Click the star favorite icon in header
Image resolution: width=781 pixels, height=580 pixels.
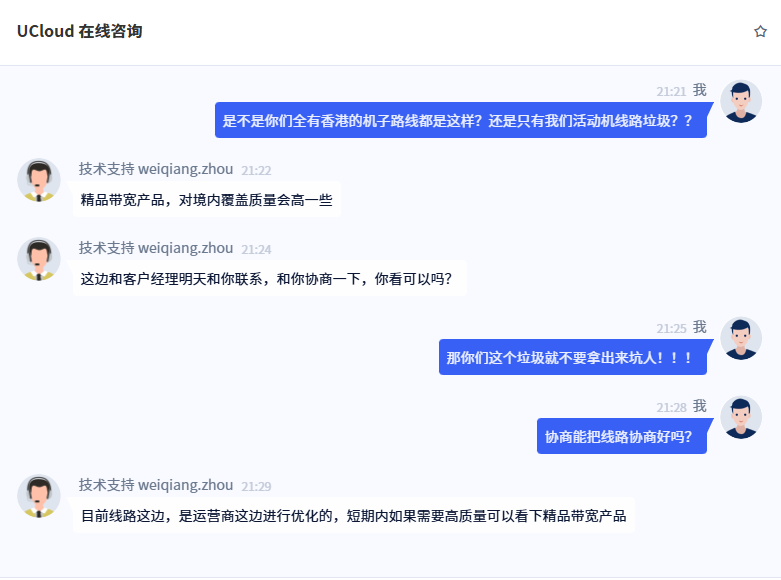(x=760, y=31)
